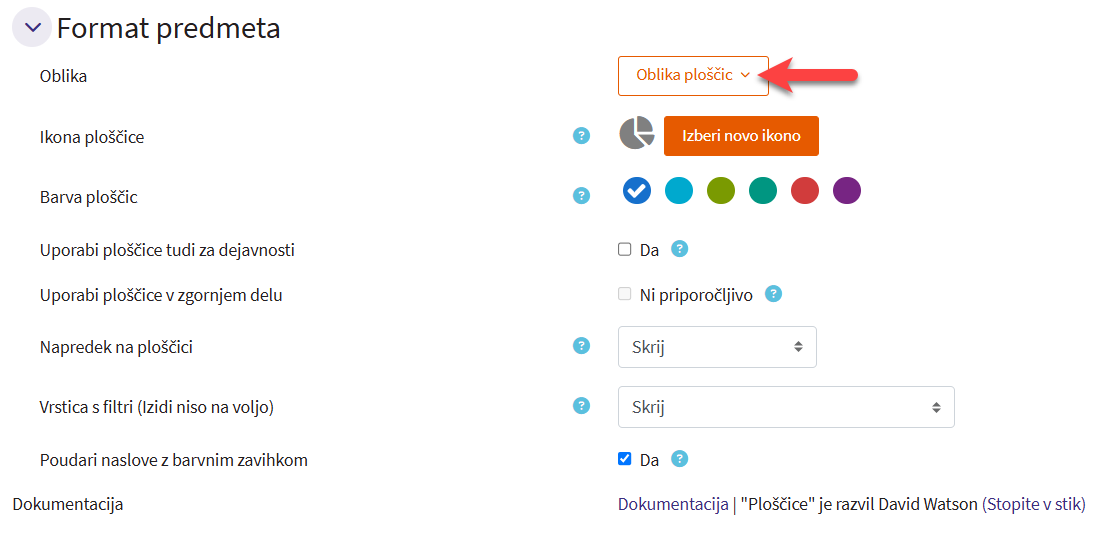Open the Dokumentacija link

pos(673,504)
